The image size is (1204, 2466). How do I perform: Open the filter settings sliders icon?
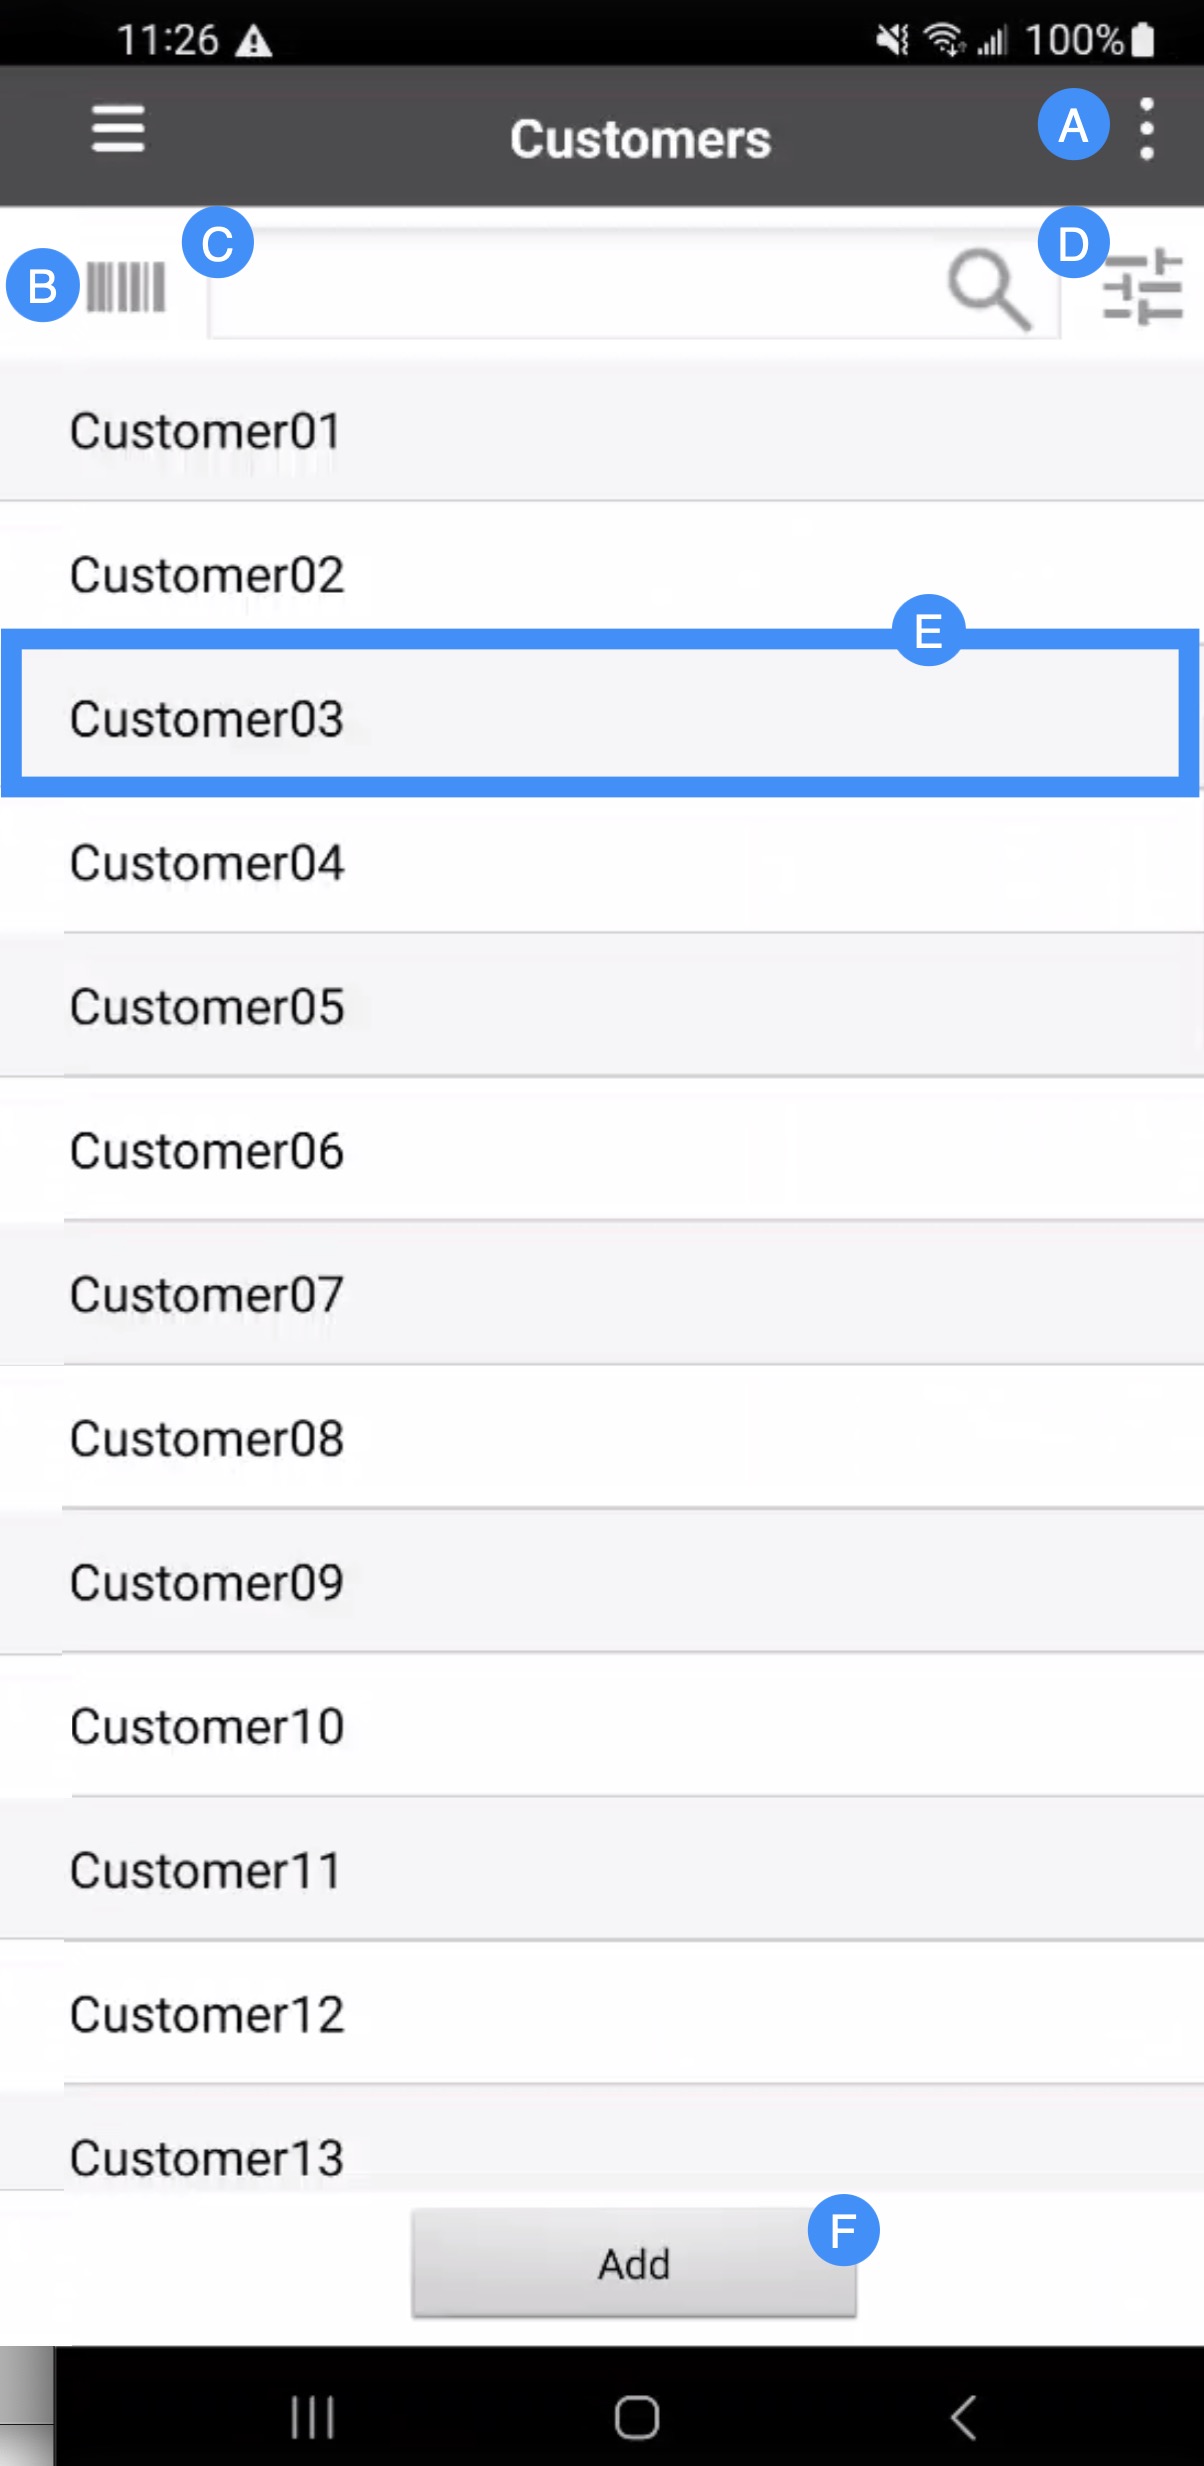(x=1142, y=287)
